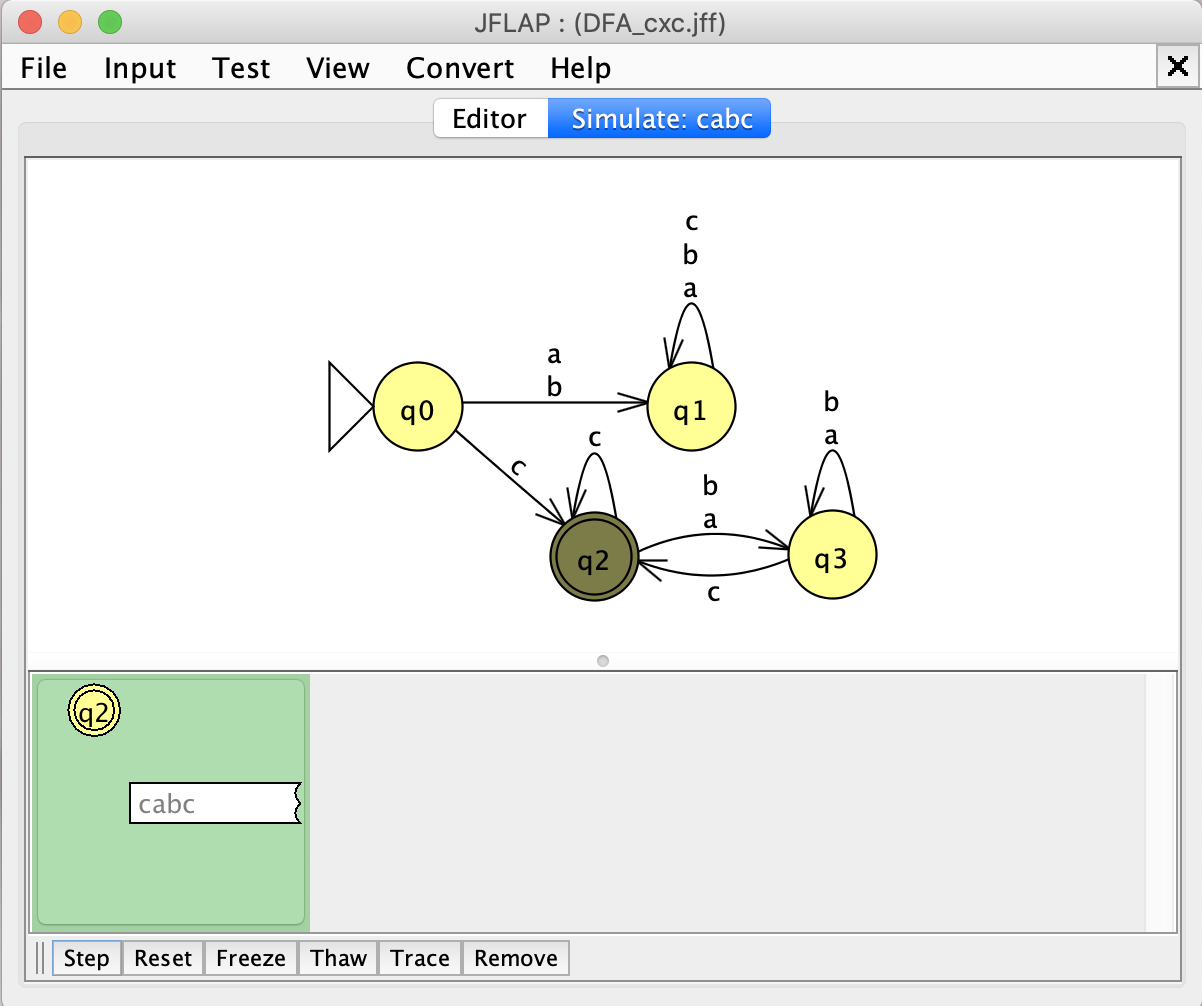Click the macOS red close window button

(31, 22)
